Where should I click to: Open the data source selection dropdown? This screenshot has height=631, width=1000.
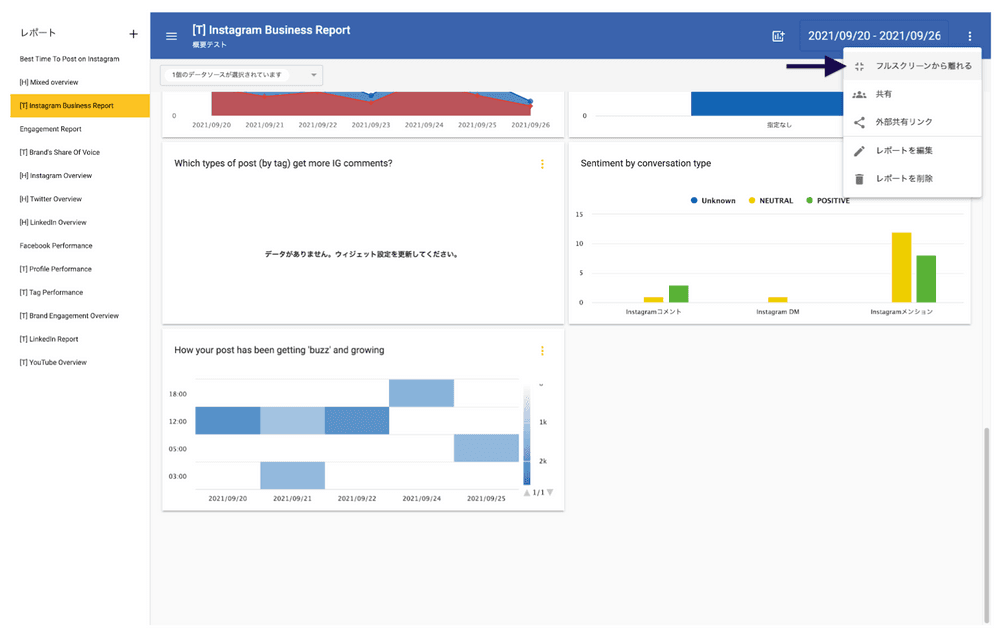pyautogui.click(x=241, y=75)
